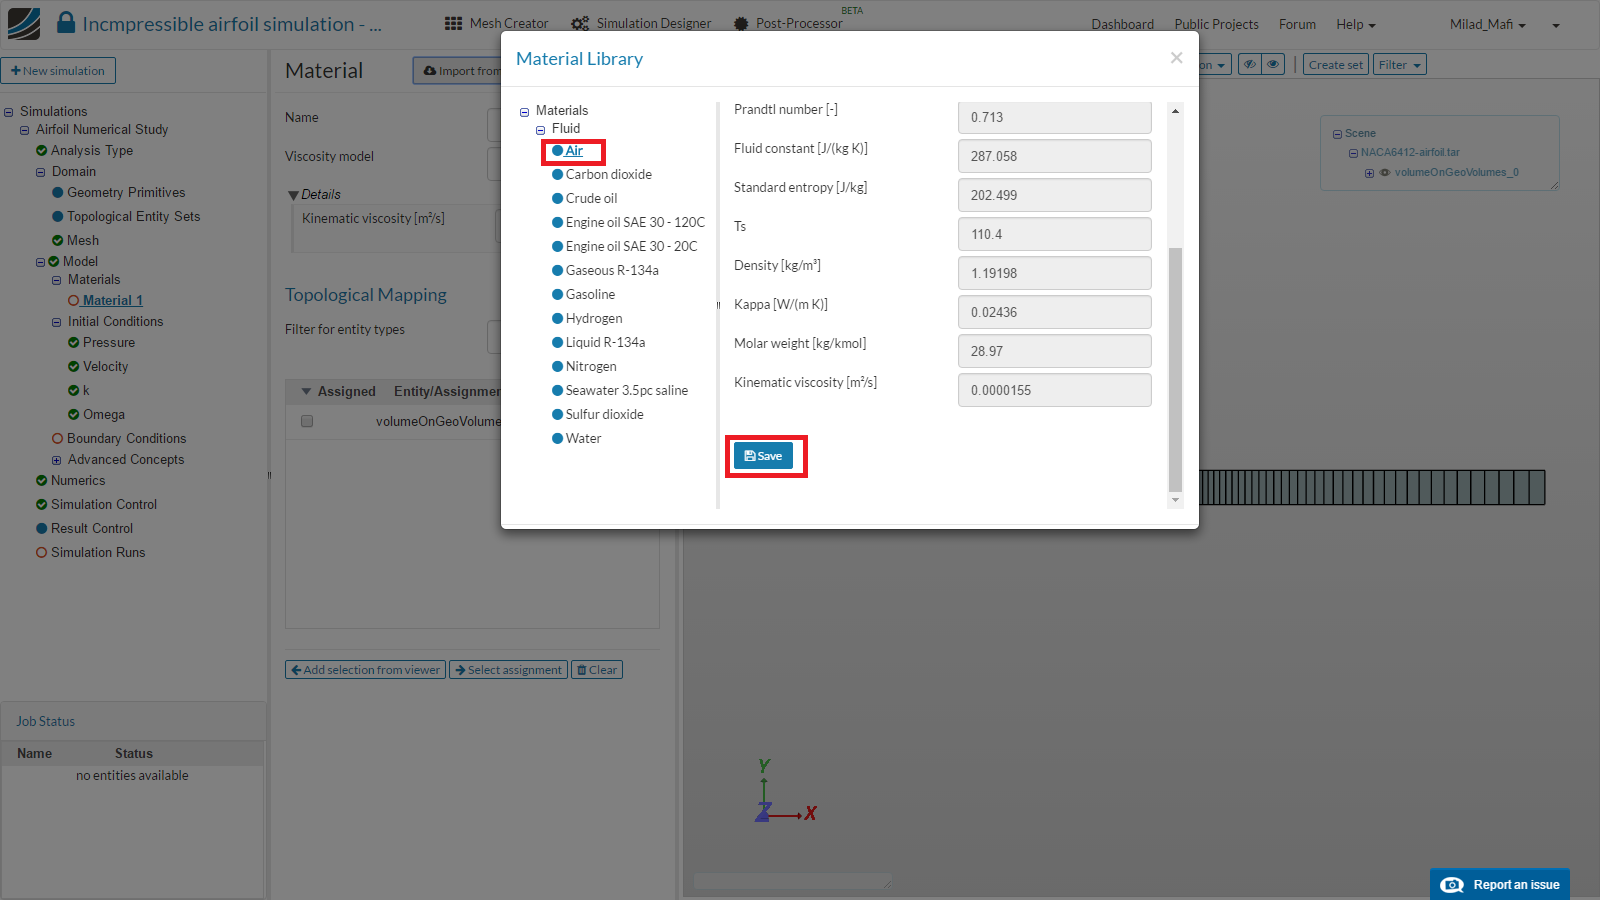Image resolution: width=1600 pixels, height=900 pixels.
Task: Expand the Advanced Concepts node
Action: [57, 461]
